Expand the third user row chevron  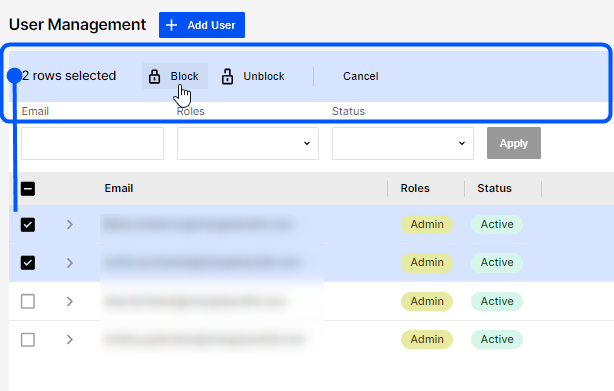[70, 301]
